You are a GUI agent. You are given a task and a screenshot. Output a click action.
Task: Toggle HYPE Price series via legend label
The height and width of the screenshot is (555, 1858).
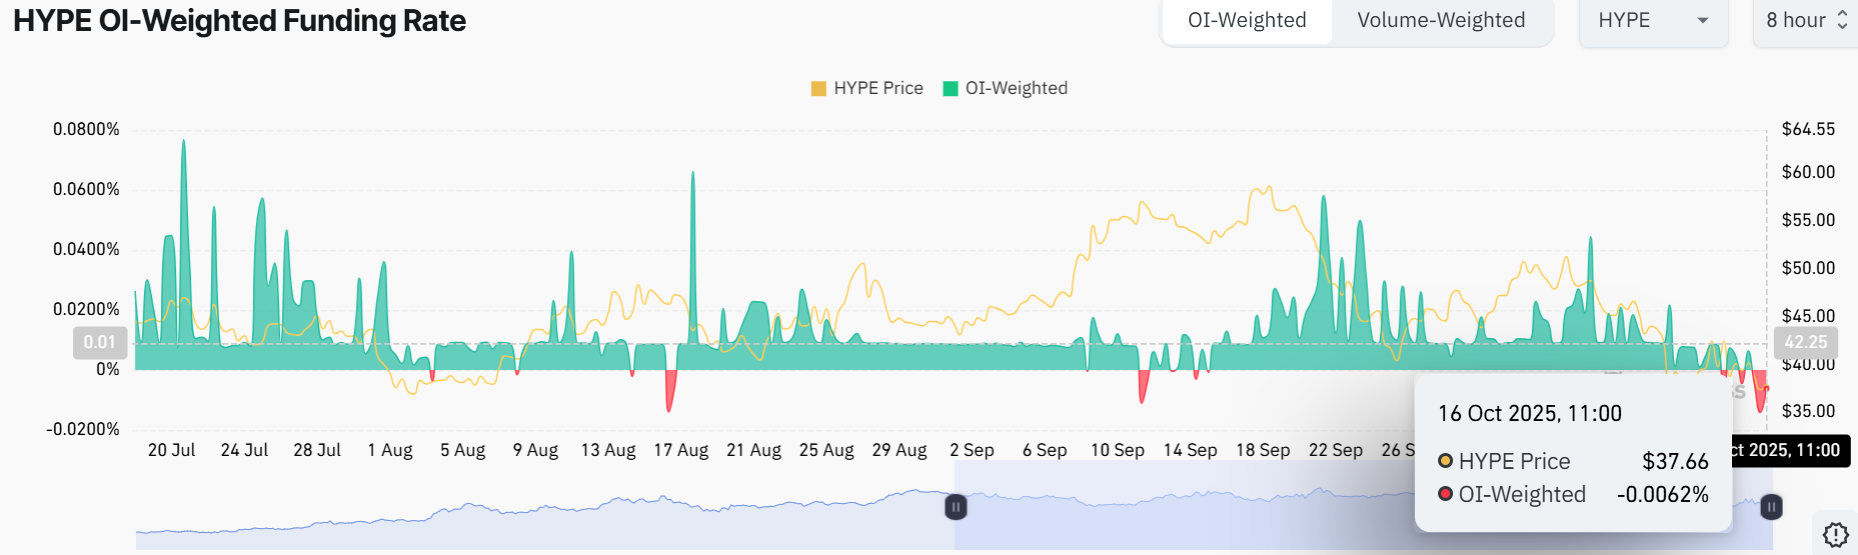coord(878,89)
